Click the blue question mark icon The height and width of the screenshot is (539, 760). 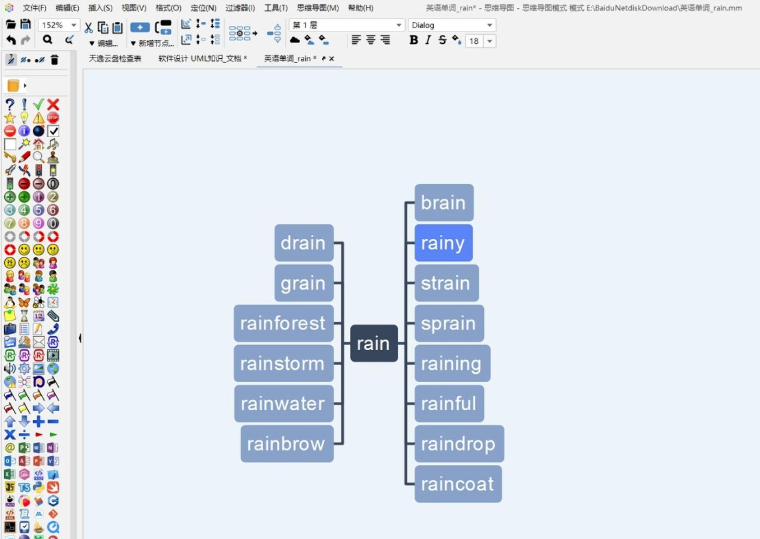pyautogui.click(x=10, y=104)
